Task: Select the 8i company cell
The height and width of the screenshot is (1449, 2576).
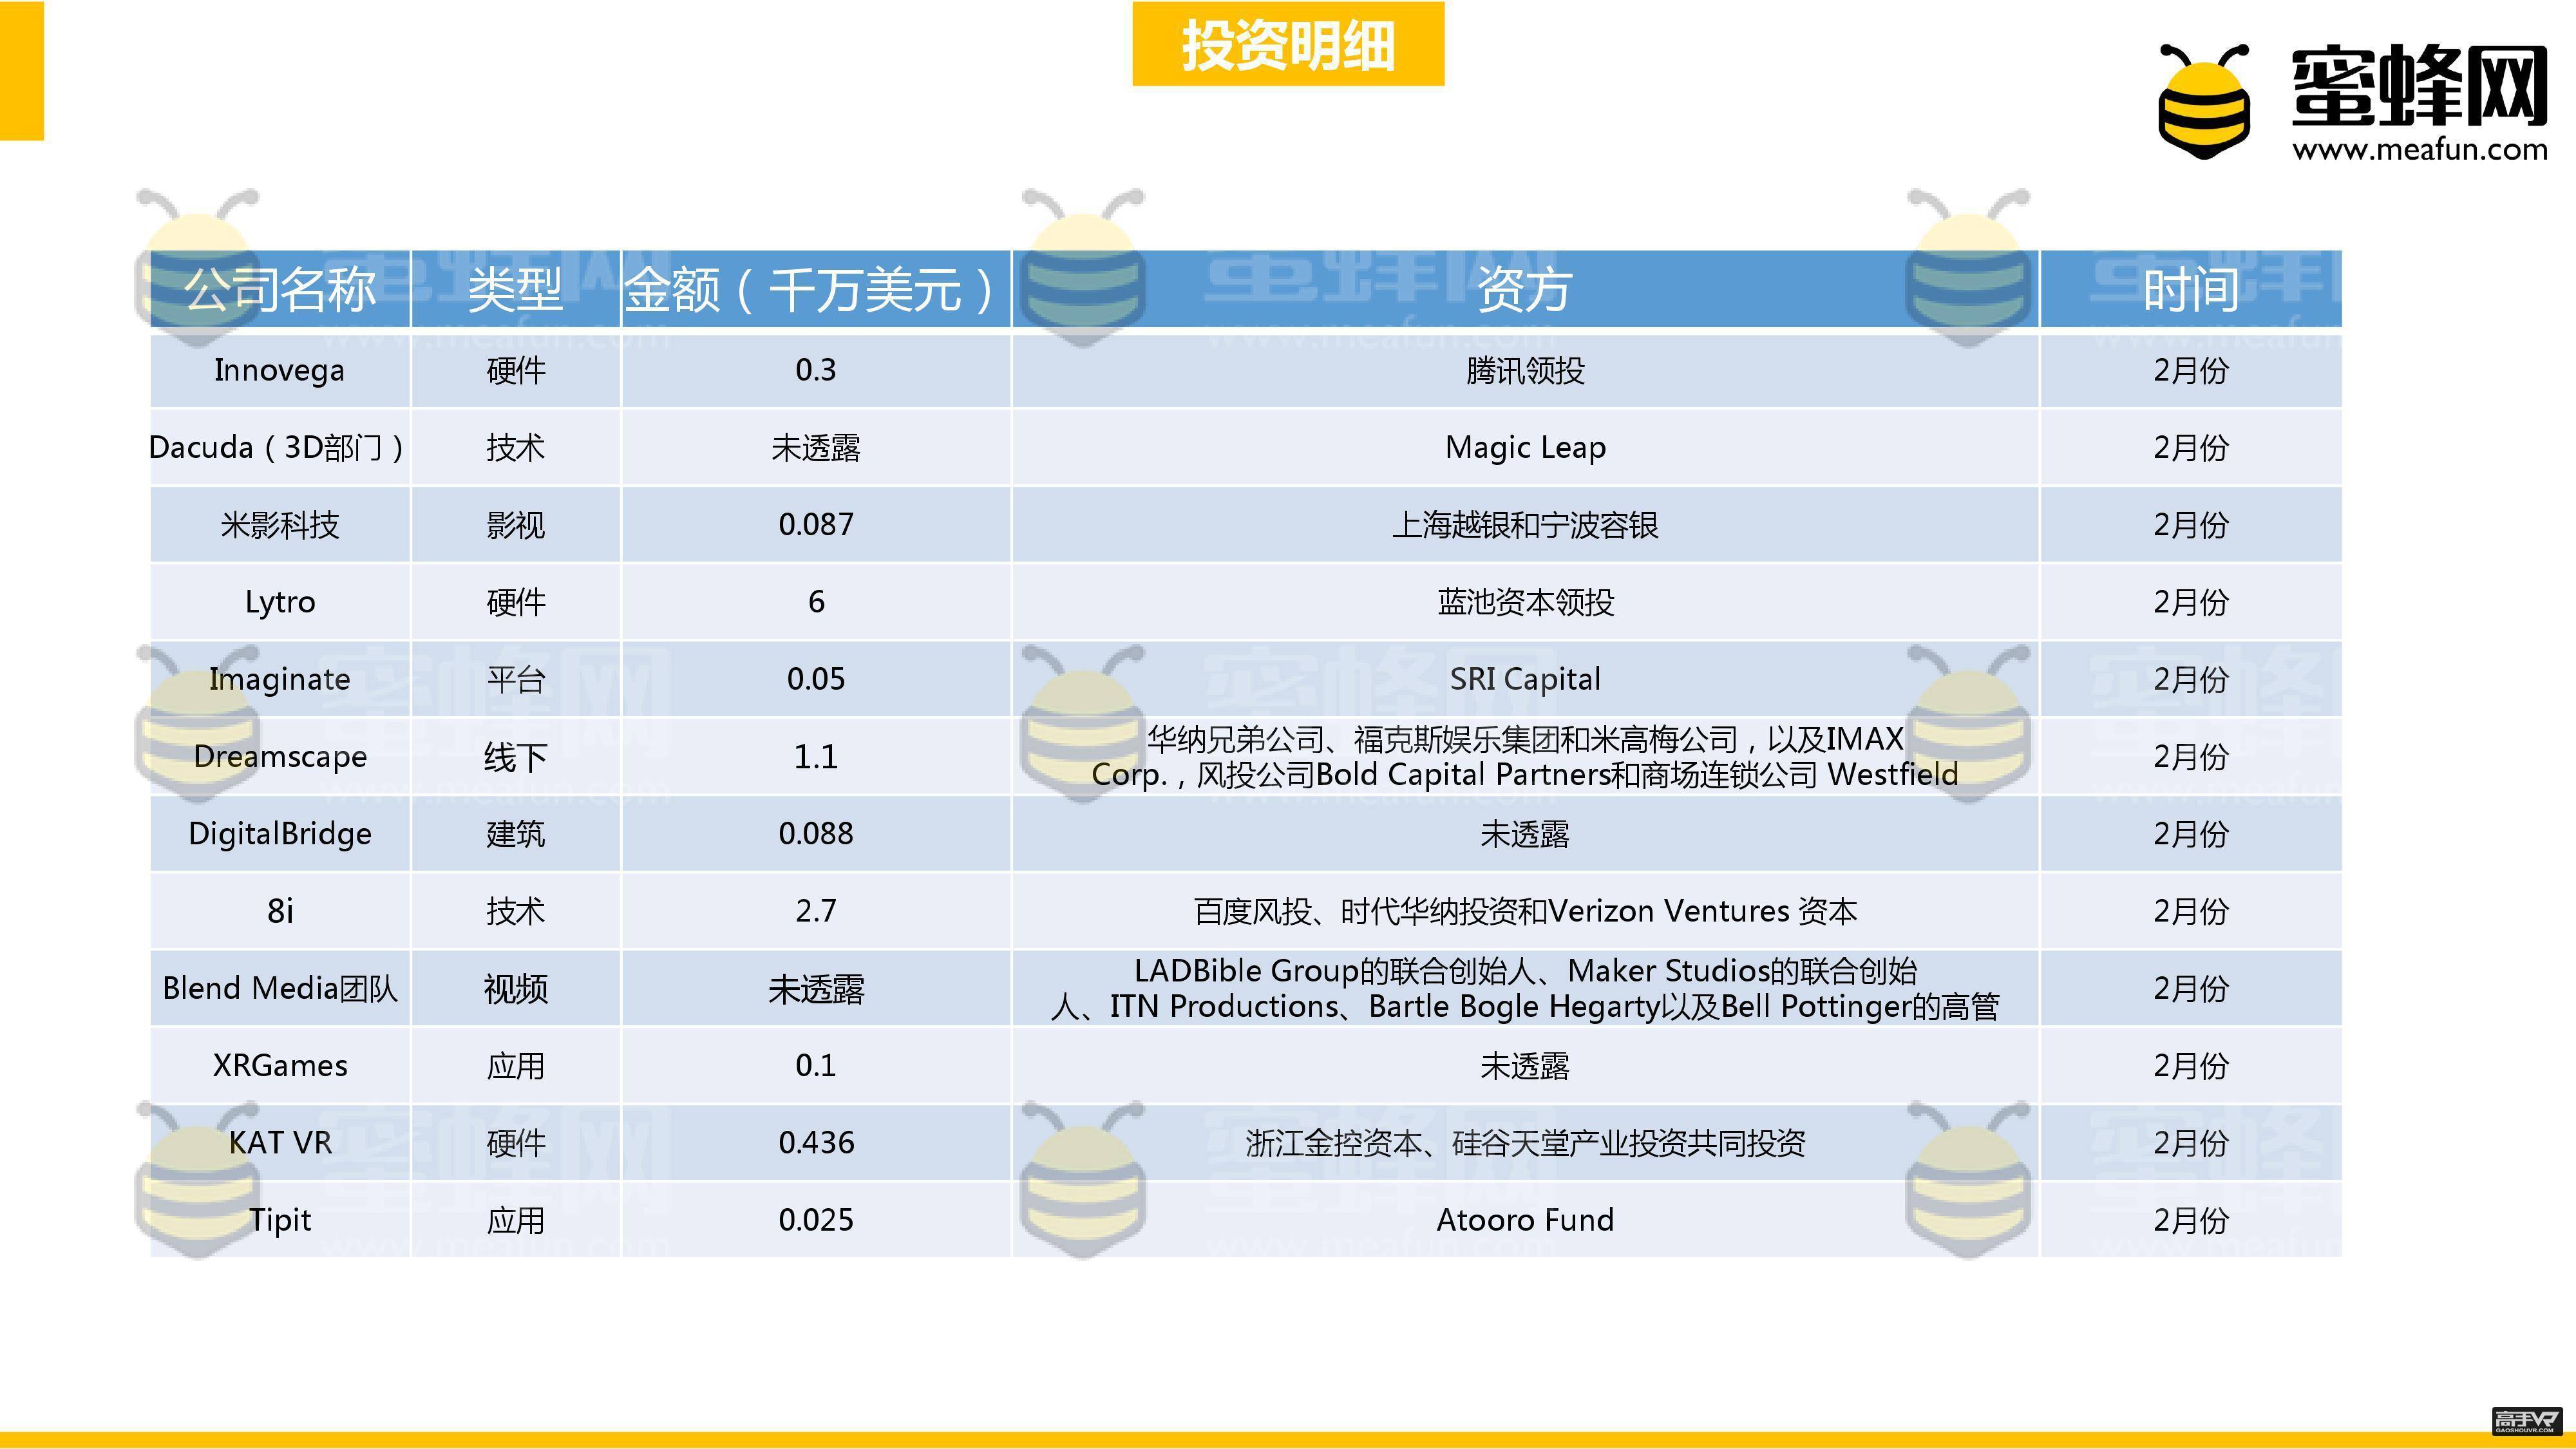Action: 280,910
